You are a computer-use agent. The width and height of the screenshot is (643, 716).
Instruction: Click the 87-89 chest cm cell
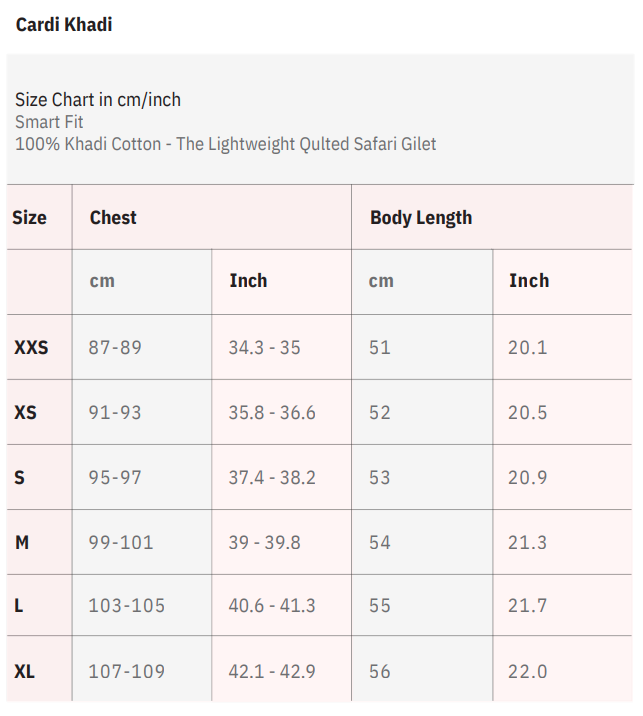(115, 348)
